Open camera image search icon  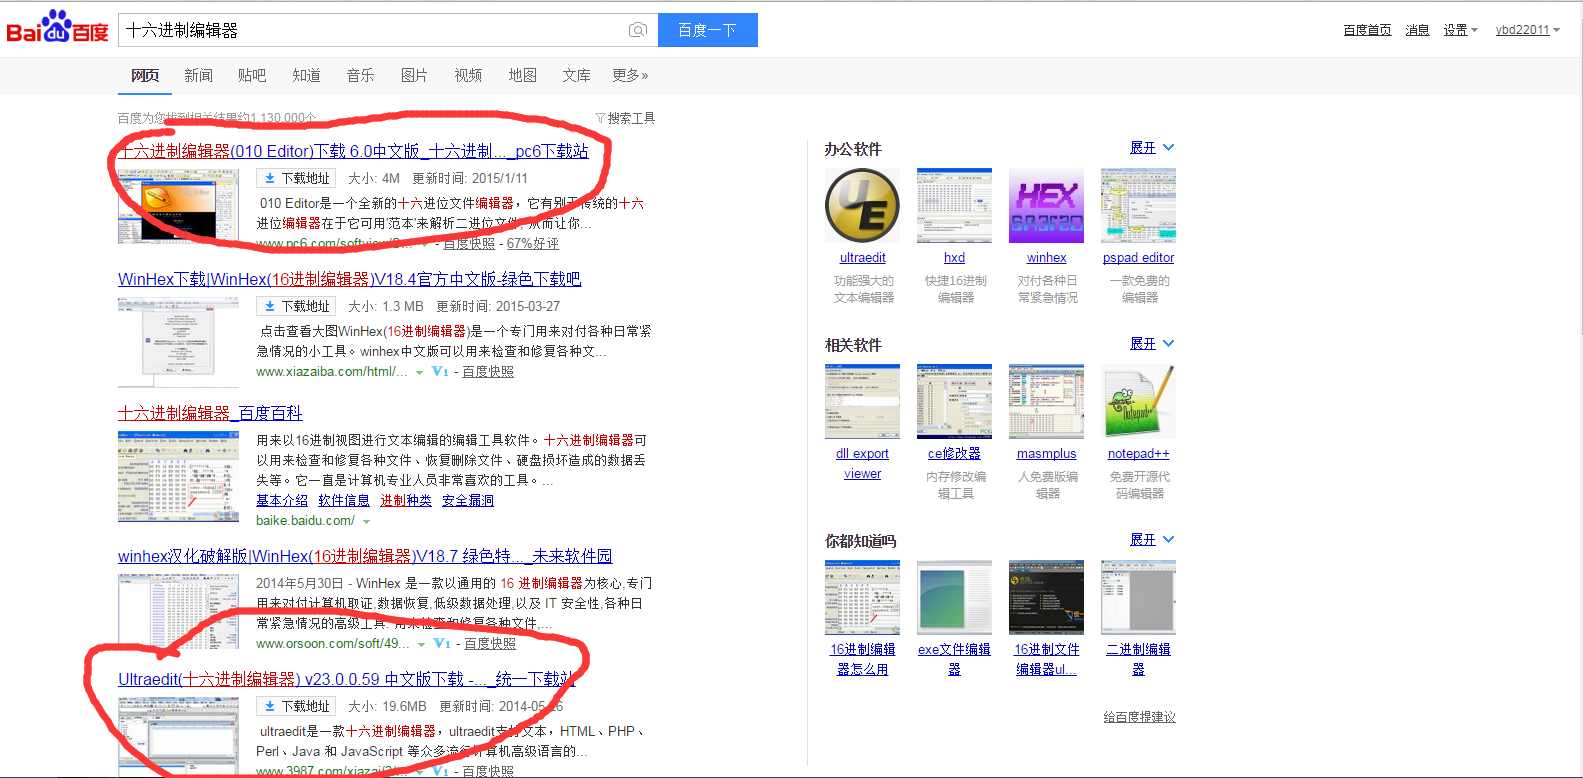click(638, 30)
